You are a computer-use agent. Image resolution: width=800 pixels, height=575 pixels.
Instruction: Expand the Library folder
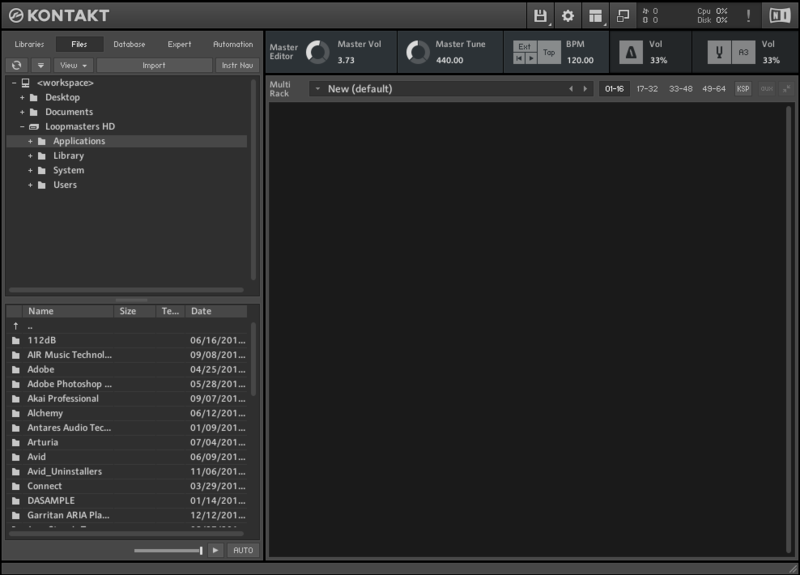pyautogui.click(x=30, y=156)
